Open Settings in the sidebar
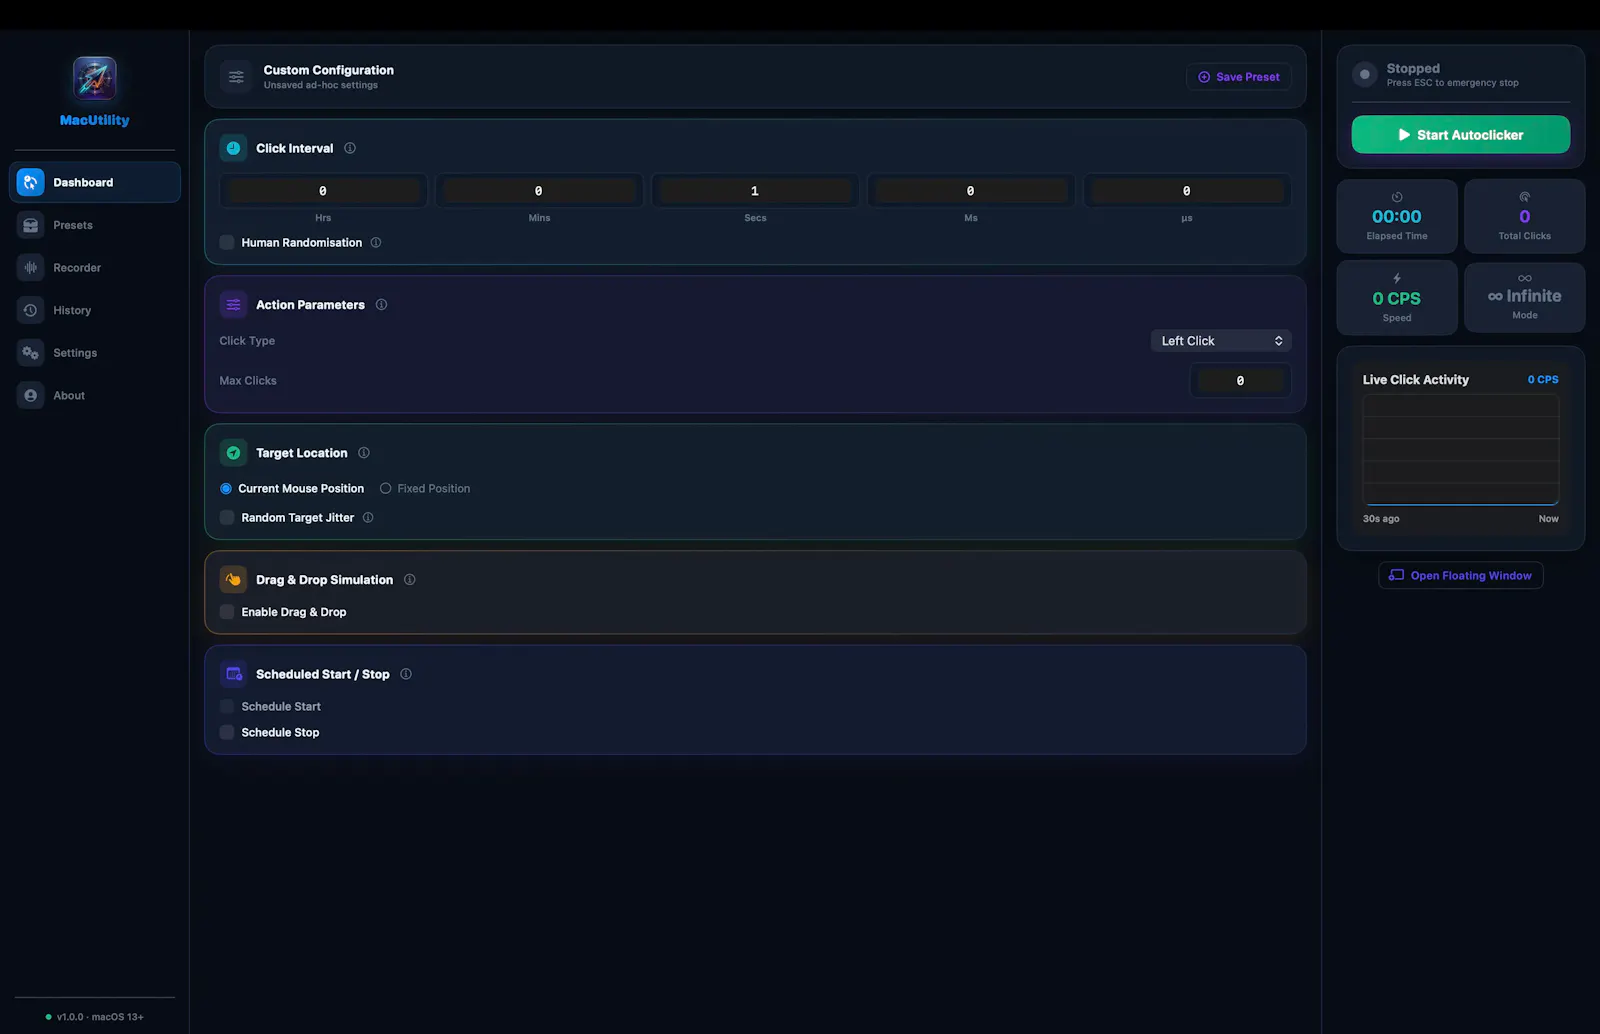Viewport: 1600px width, 1034px height. pos(95,353)
